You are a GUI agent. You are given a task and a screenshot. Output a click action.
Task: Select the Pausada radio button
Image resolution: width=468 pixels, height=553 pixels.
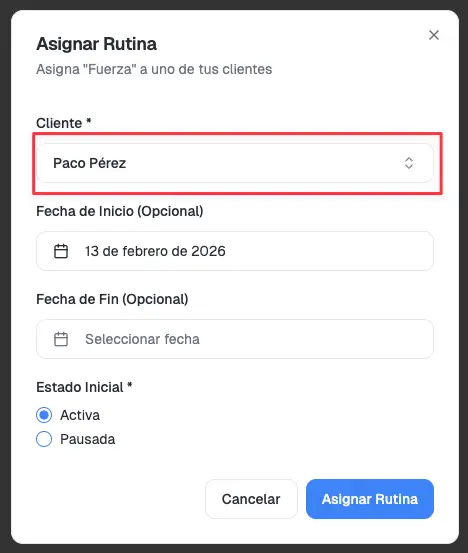(x=44, y=439)
